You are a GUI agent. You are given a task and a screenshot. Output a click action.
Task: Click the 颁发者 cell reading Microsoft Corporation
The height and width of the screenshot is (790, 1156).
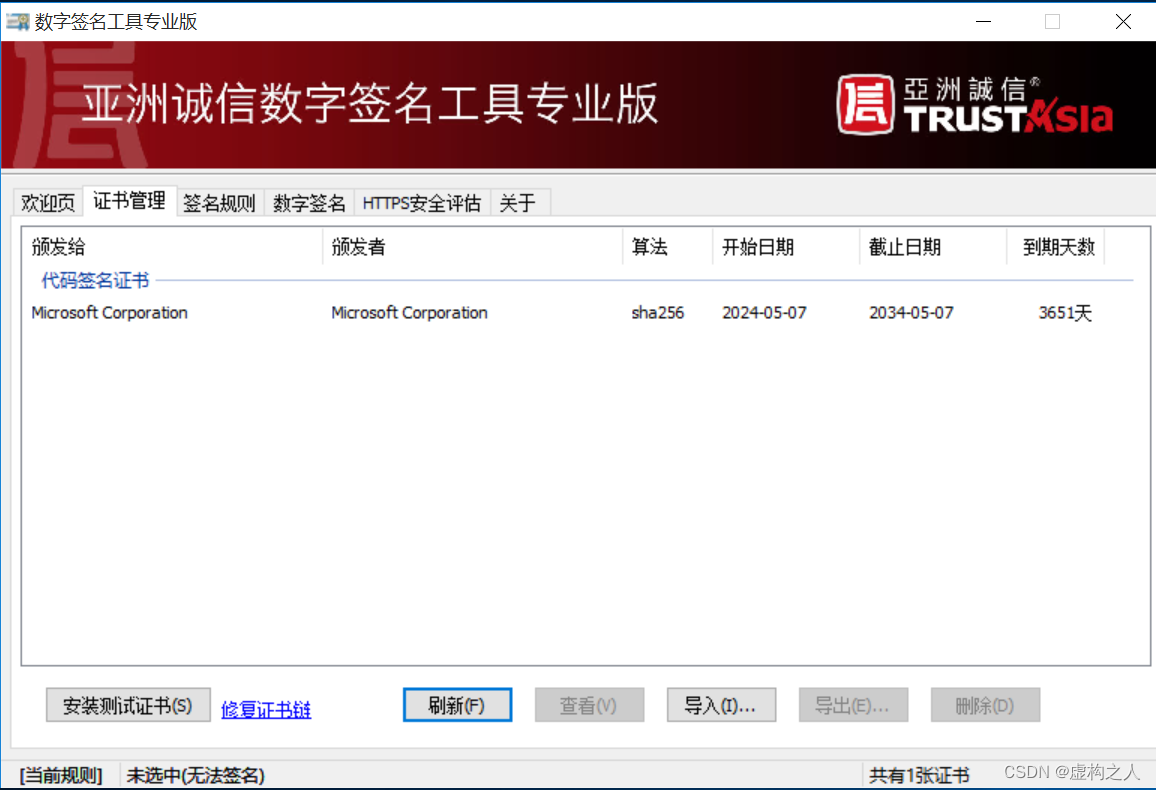(409, 312)
